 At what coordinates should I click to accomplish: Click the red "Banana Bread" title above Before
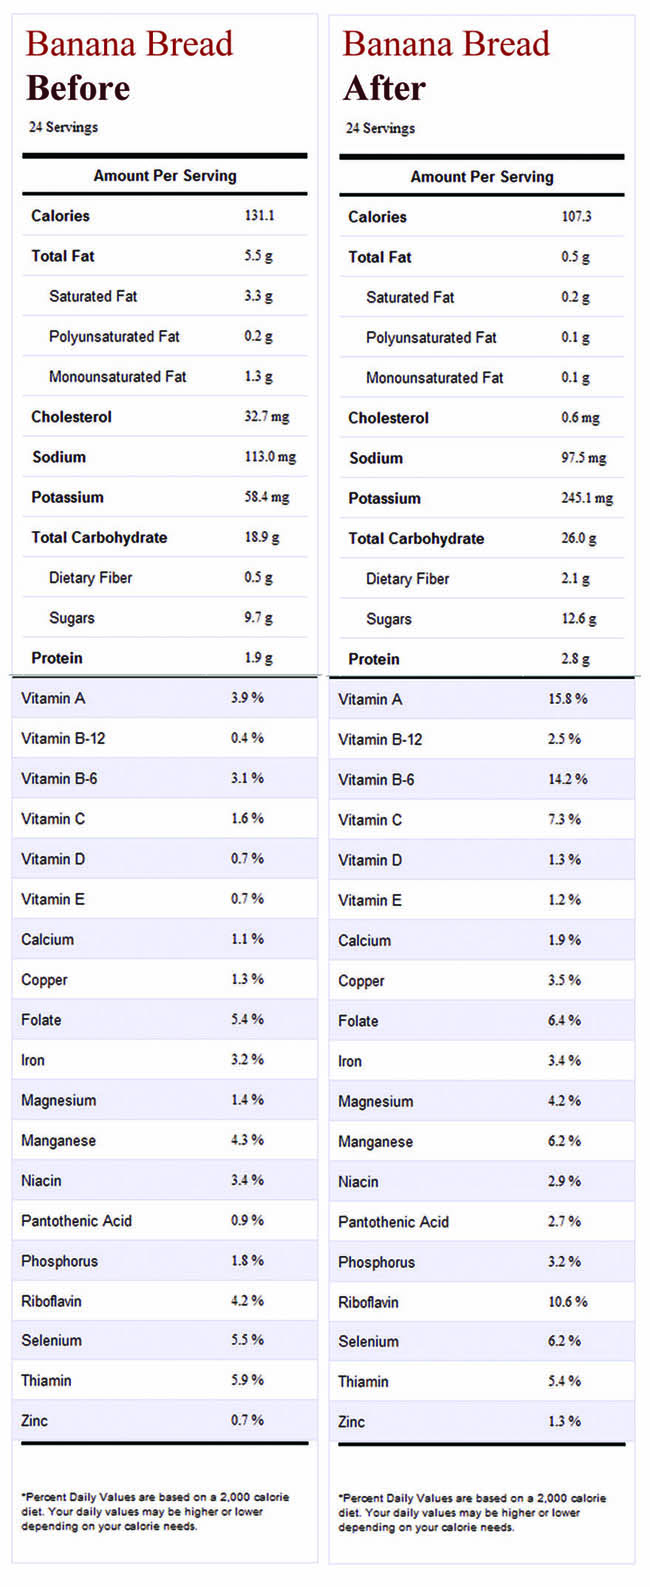pos(129,44)
